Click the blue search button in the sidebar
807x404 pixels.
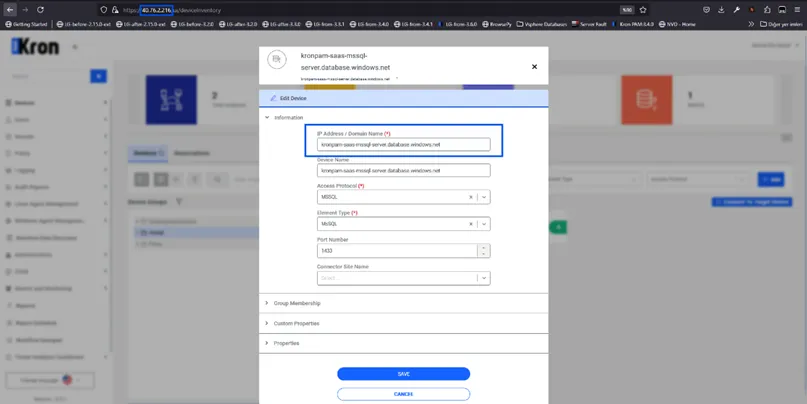(x=98, y=76)
